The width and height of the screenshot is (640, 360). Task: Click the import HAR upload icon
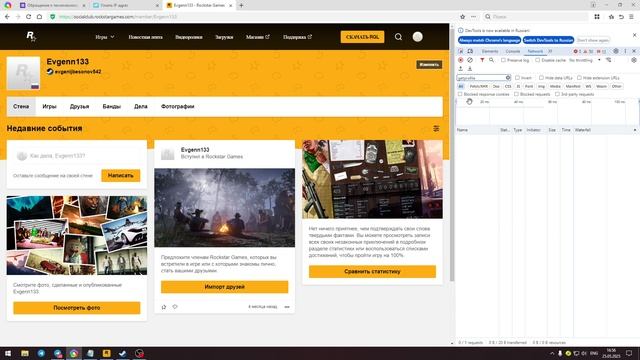point(460,69)
